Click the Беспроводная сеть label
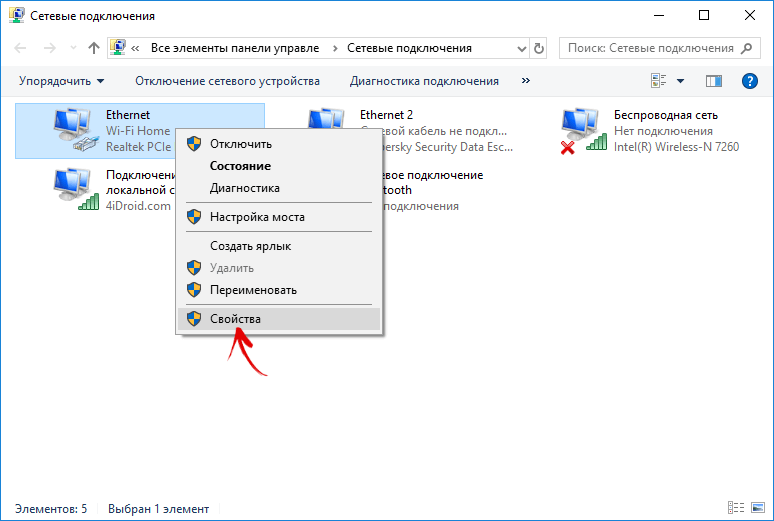The height and width of the screenshot is (521, 774). (x=666, y=115)
